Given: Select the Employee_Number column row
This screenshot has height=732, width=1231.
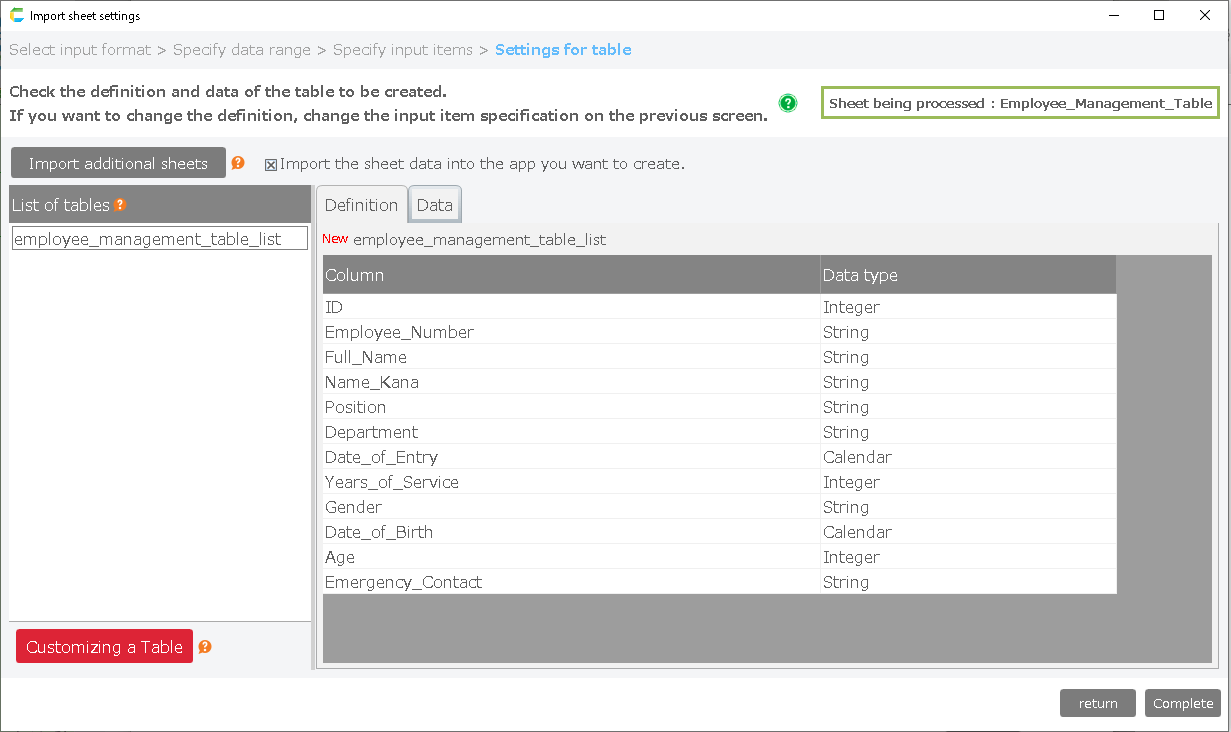Looking at the screenshot, I should tap(399, 332).
